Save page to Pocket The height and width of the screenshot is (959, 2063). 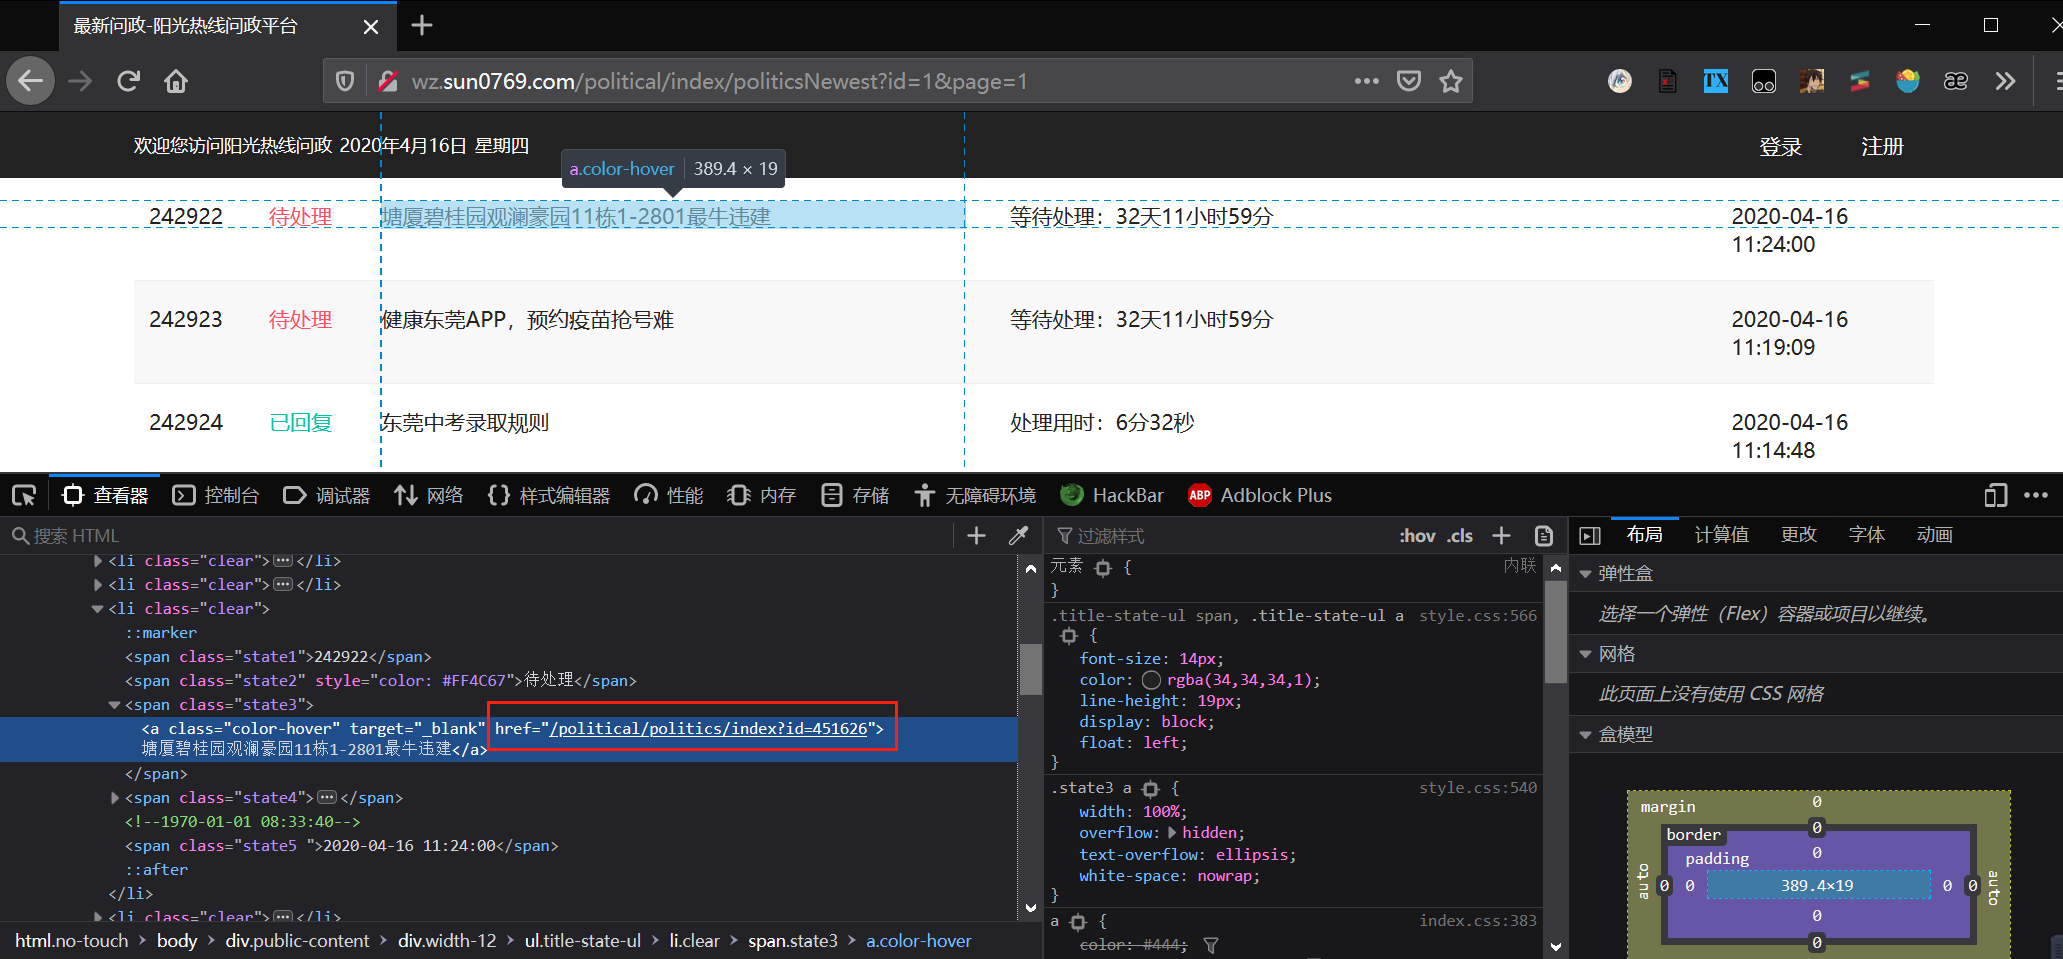click(x=1409, y=81)
